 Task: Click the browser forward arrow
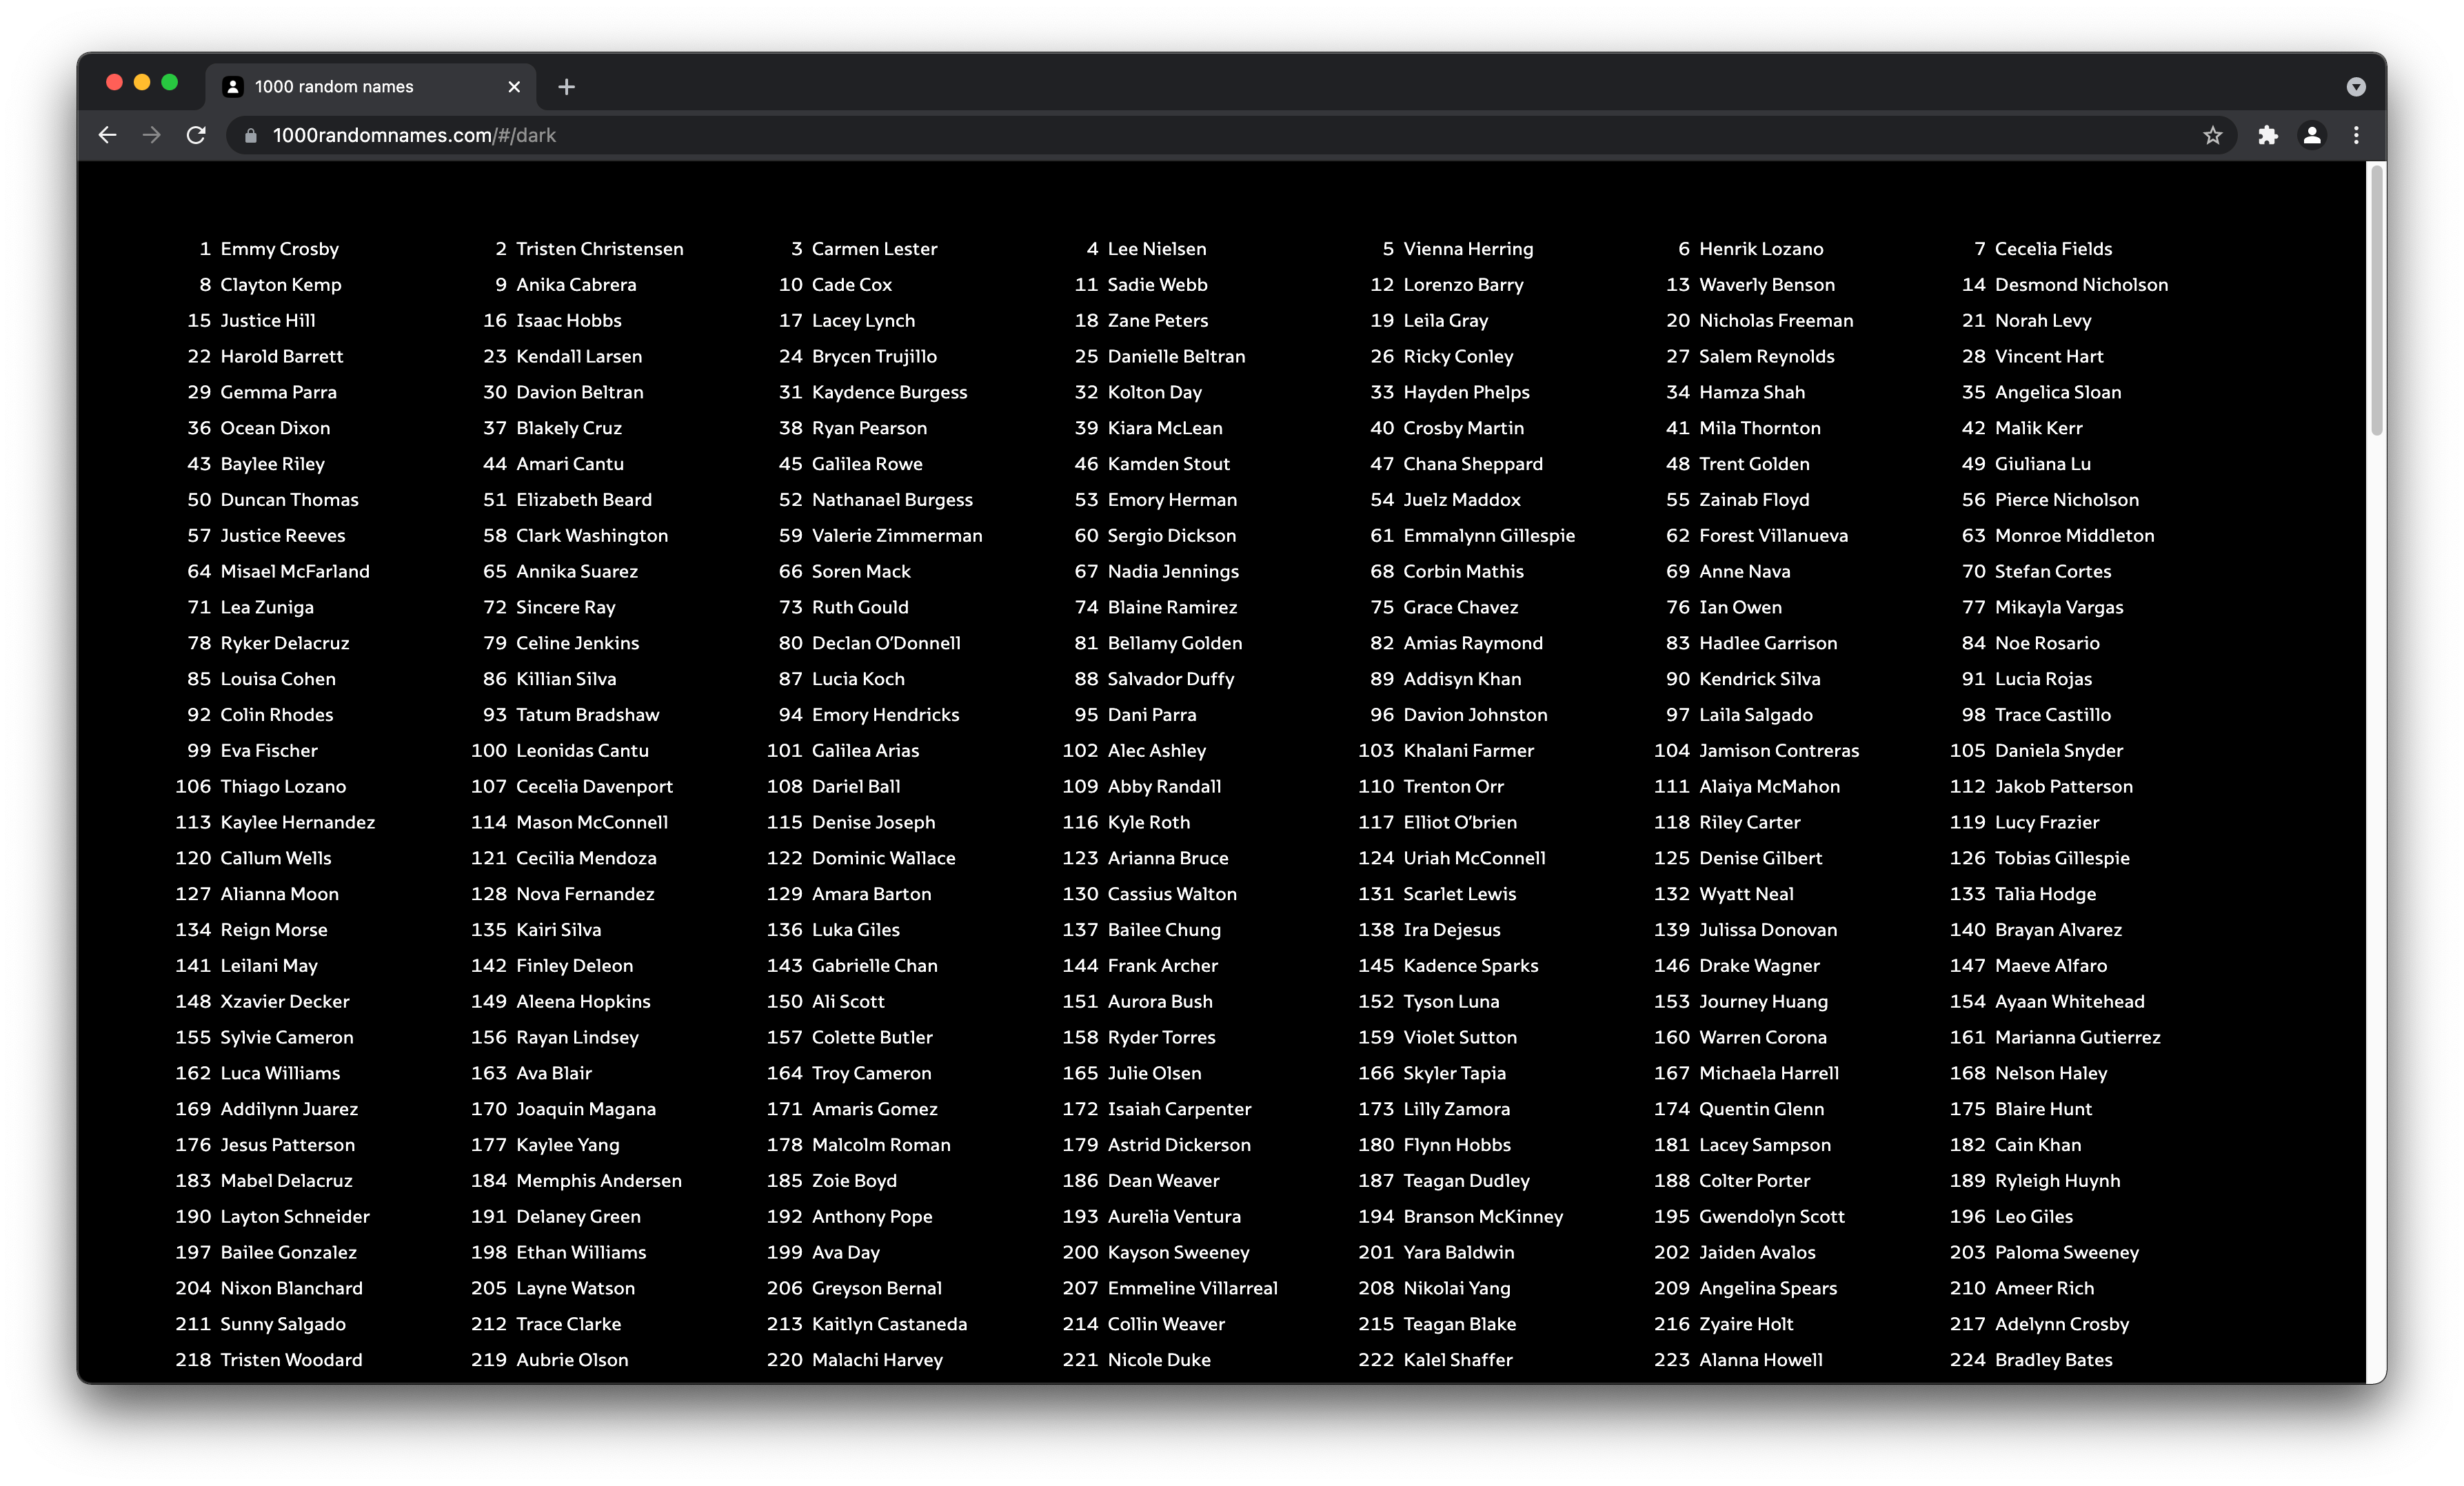coord(152,135)
